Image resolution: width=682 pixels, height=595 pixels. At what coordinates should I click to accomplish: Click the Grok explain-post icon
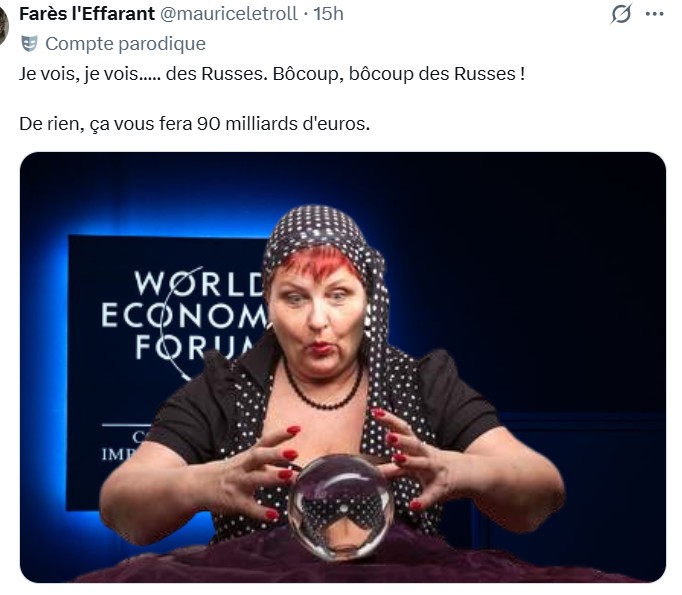(x=621, y=14)
